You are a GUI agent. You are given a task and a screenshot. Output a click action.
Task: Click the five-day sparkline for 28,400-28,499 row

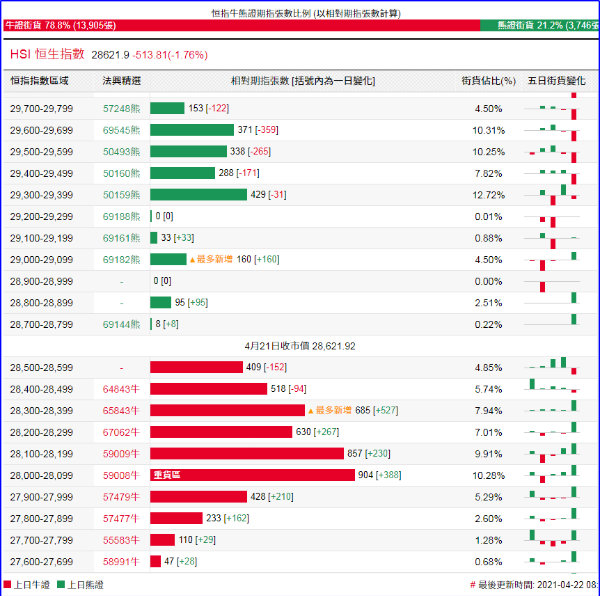(x=553, y=386)
